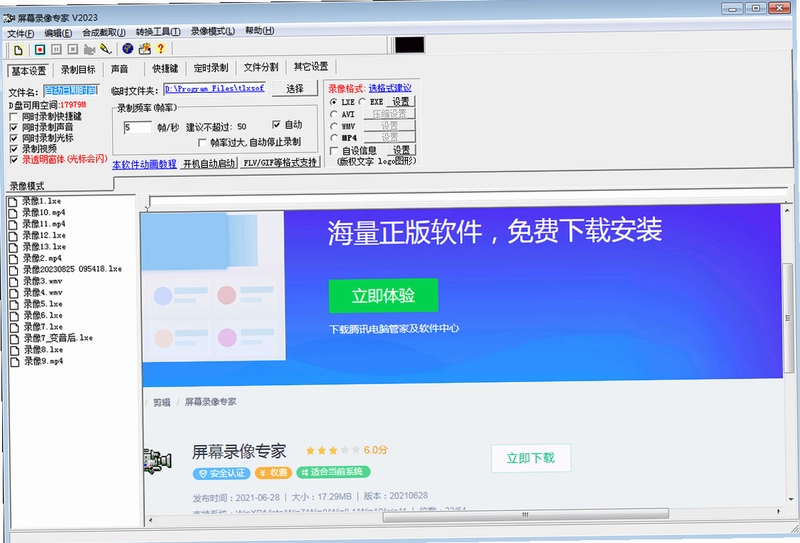This screenshot has width=800, height=543.
Task: Select 录像10.mp4 in file list
Action: point(43,212)
